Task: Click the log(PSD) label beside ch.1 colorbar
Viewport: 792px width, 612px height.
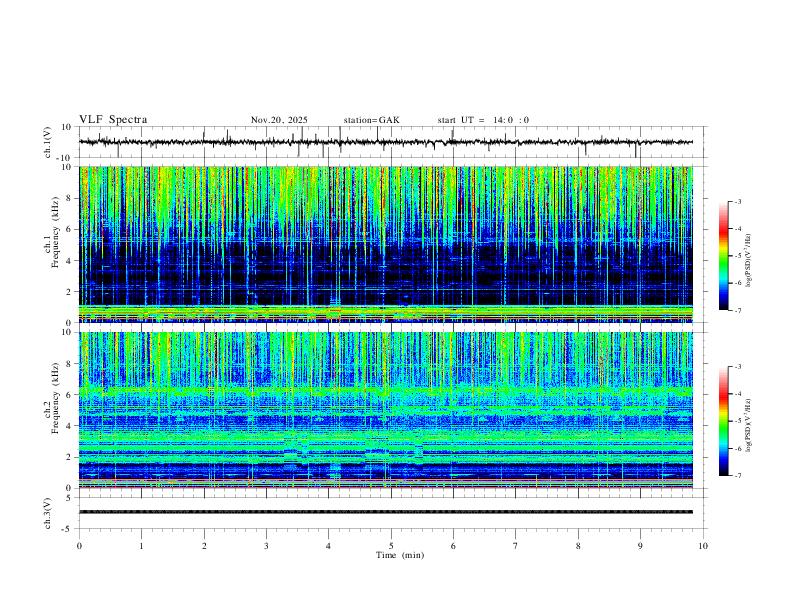Action: click(749, 261)
